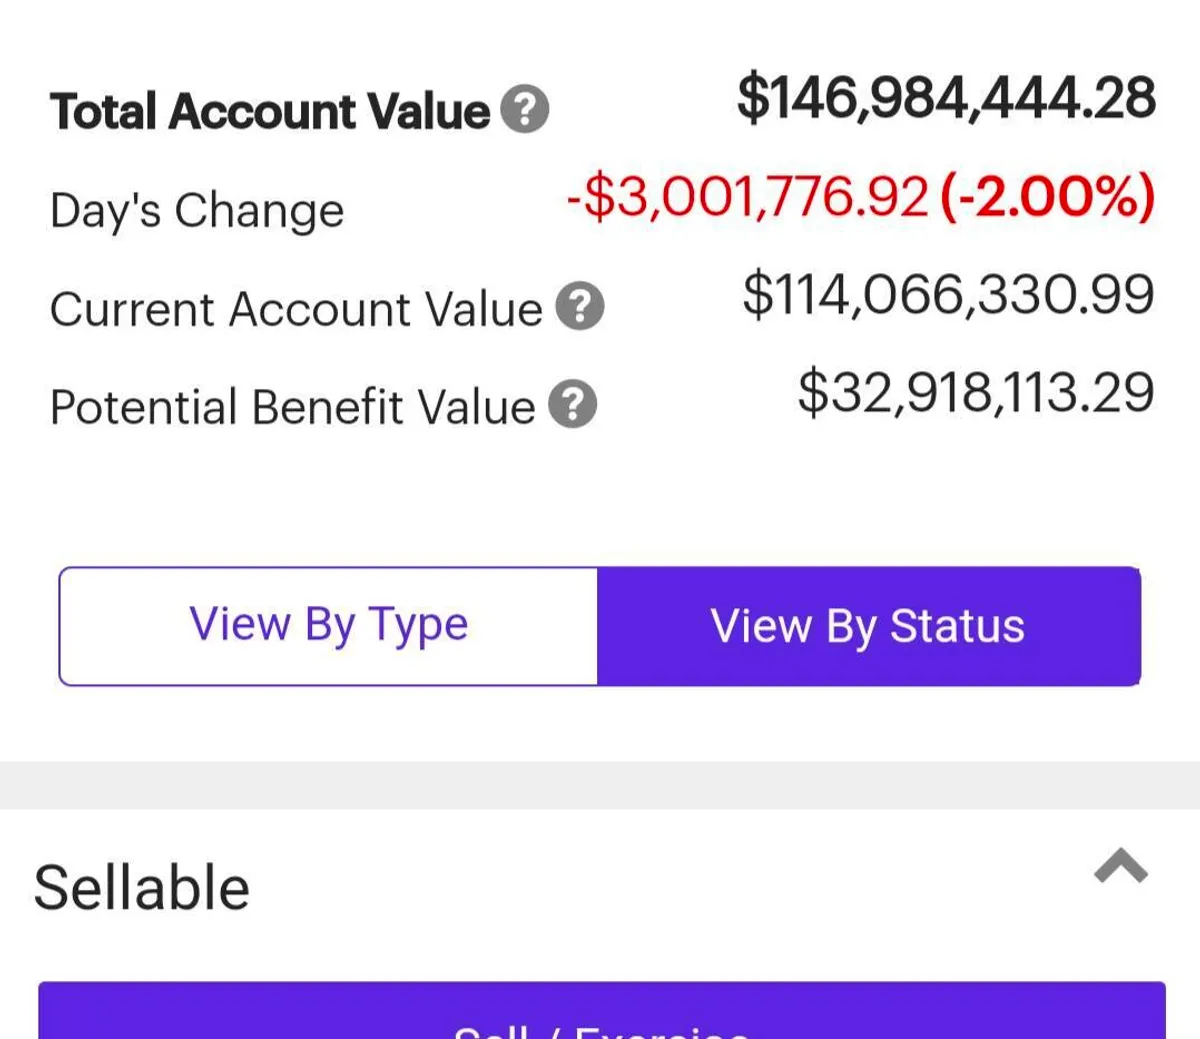Tap the red -$3,001,776.92 change amount
The image size is (1200, 1039).
tap(748, 196)
